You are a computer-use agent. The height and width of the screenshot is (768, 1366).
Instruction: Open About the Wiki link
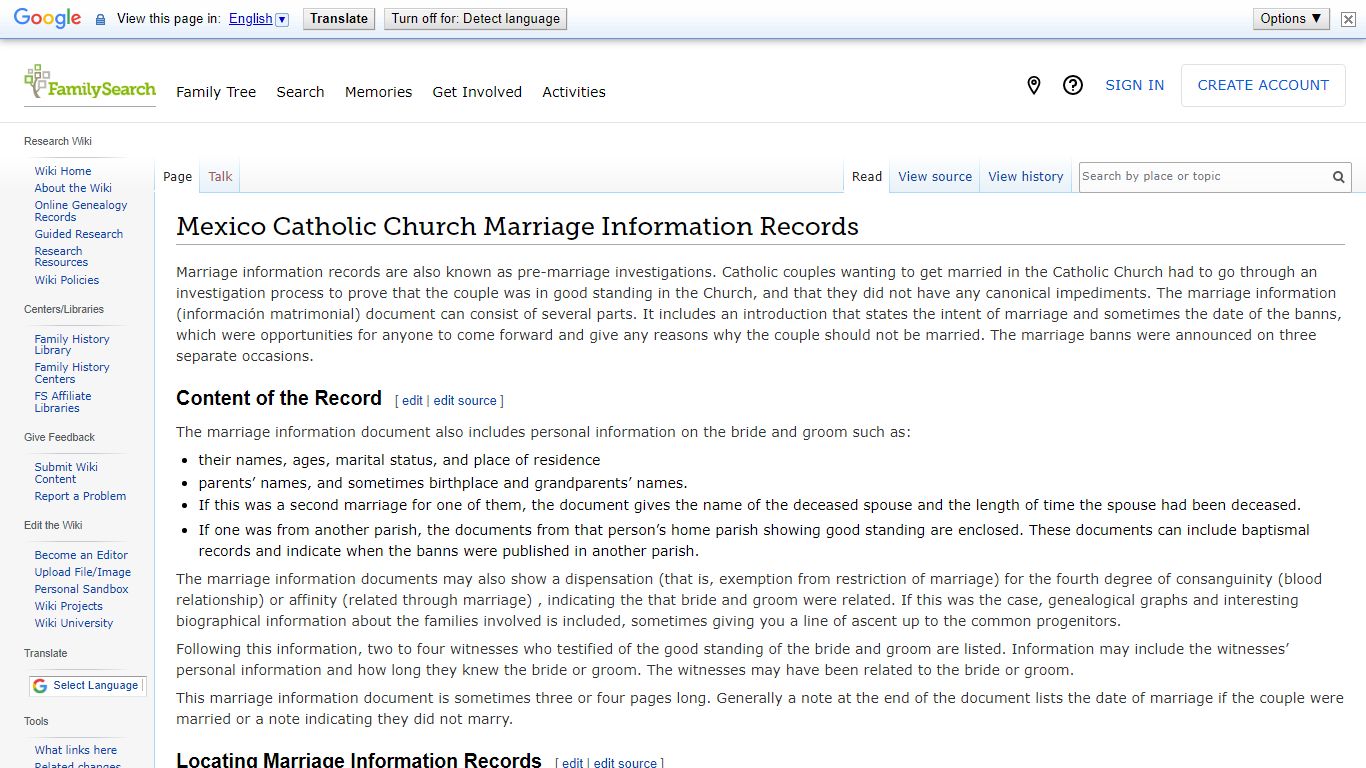click(x=73, y=188)
